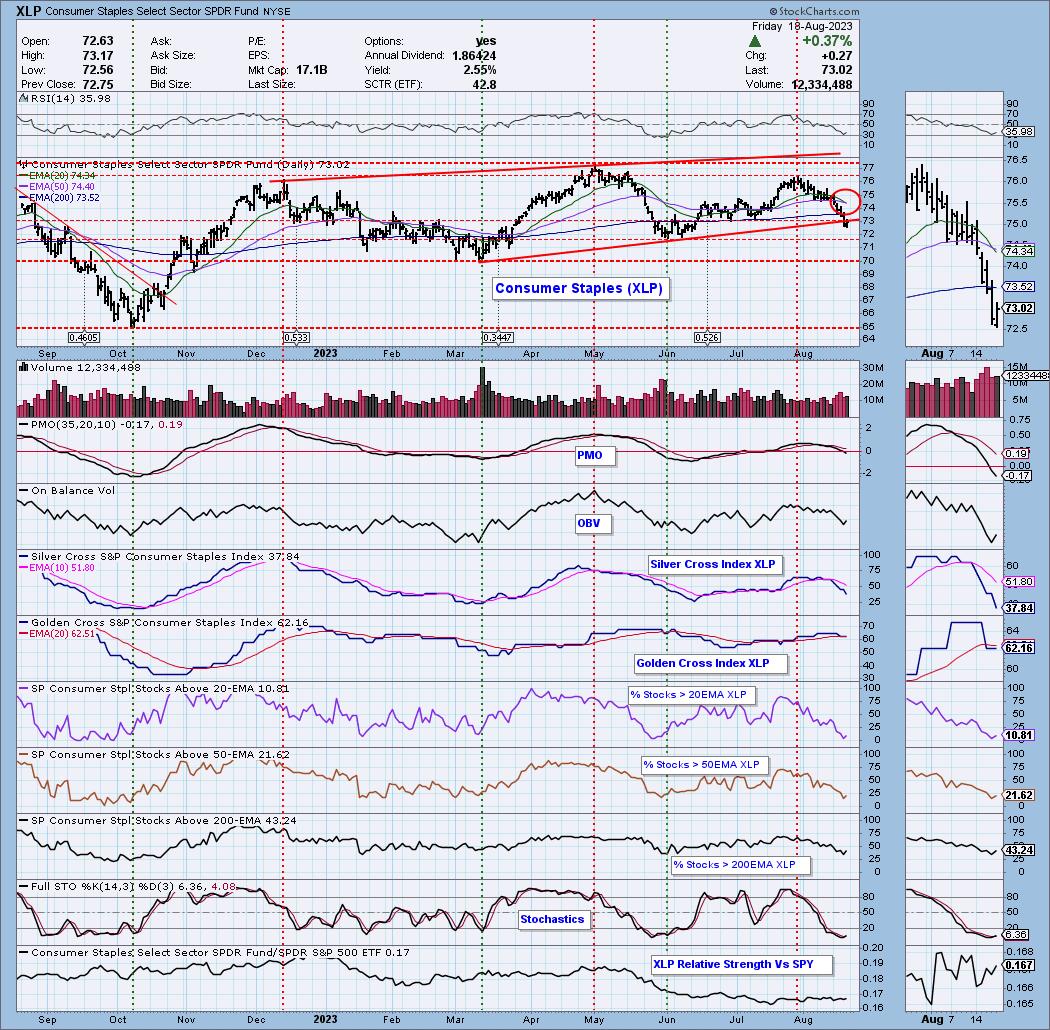Click the 74.34 price tag in side panel
The height and width of the screenshot is (1030, 1050).
tap(1019, 251)
